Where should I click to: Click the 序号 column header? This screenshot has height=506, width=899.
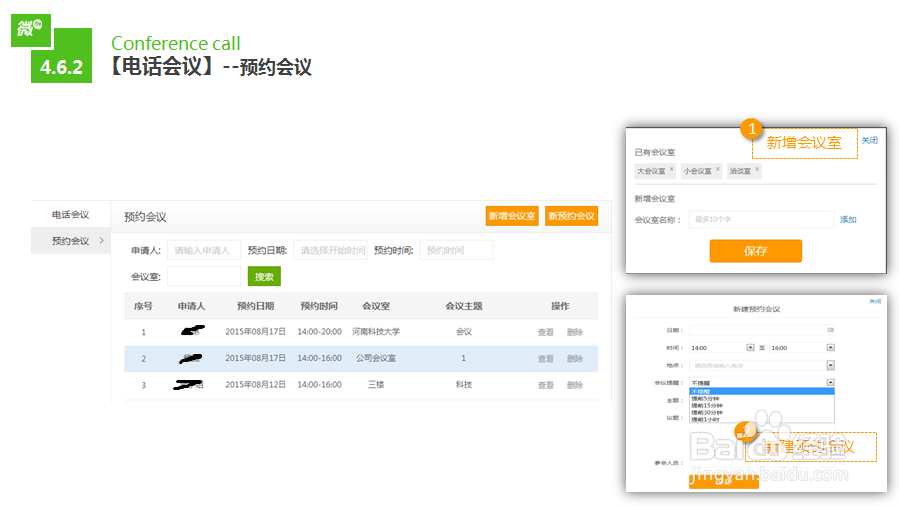(143, 306)
